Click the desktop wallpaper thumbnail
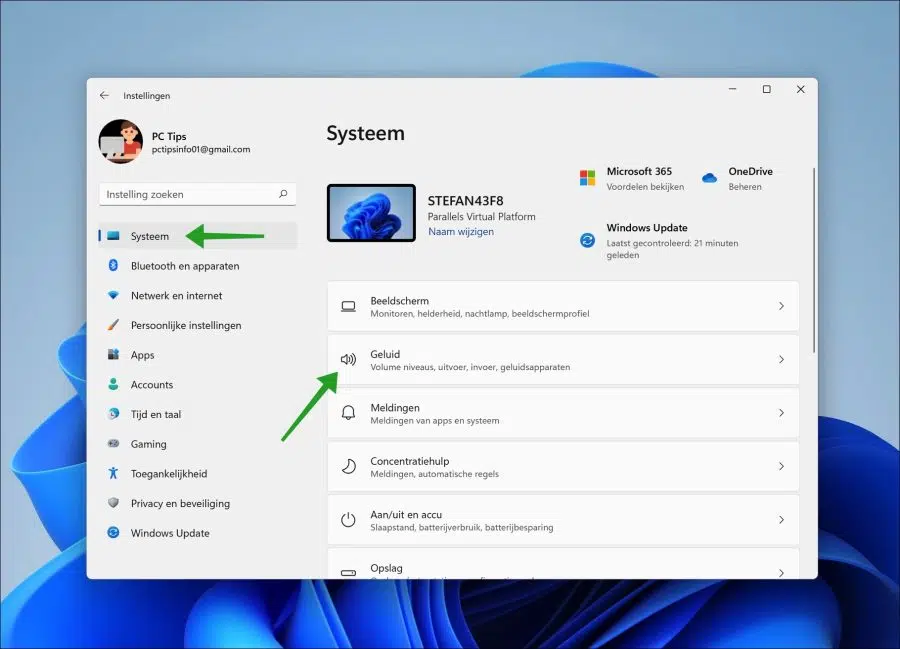The image size is (900, 649). click(371, 213)
